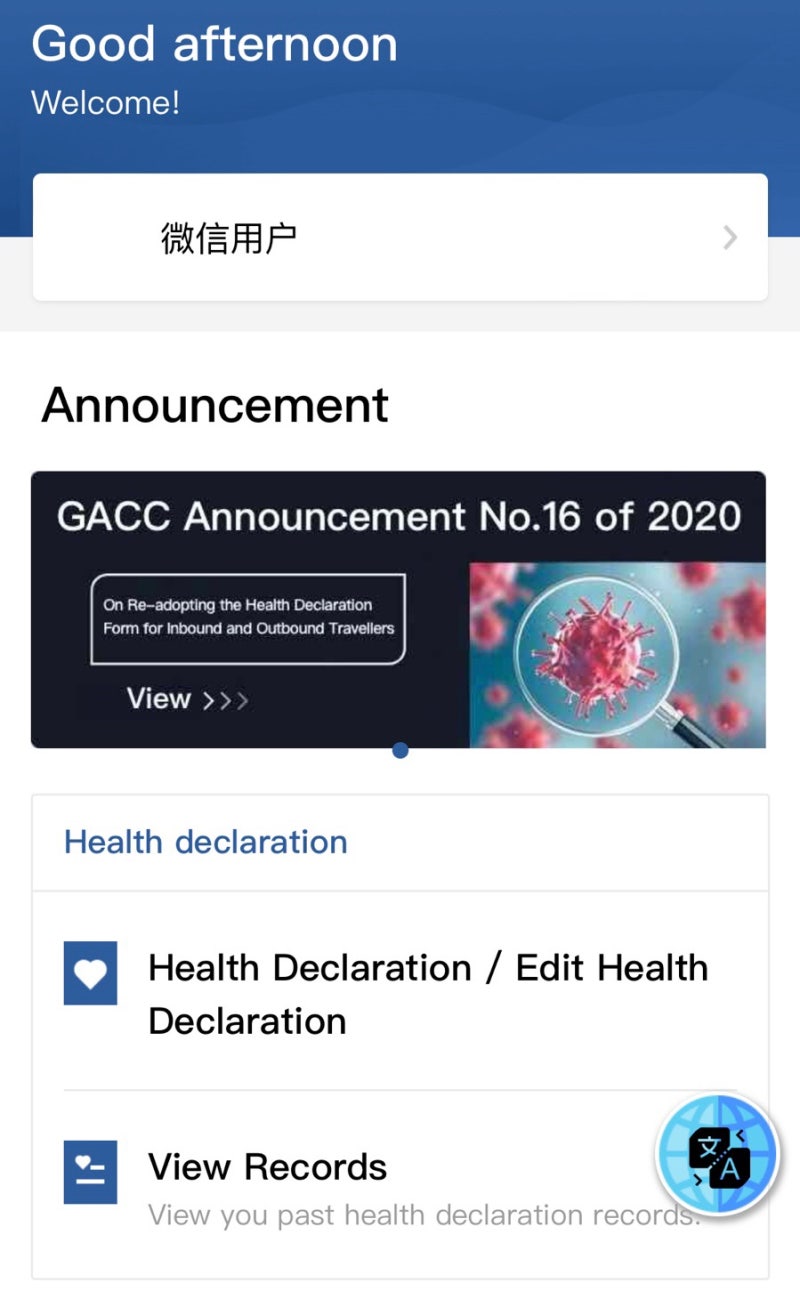Tap View you past health declaration records subtitle
The image size is (800, 1299).
[425, 1215]
